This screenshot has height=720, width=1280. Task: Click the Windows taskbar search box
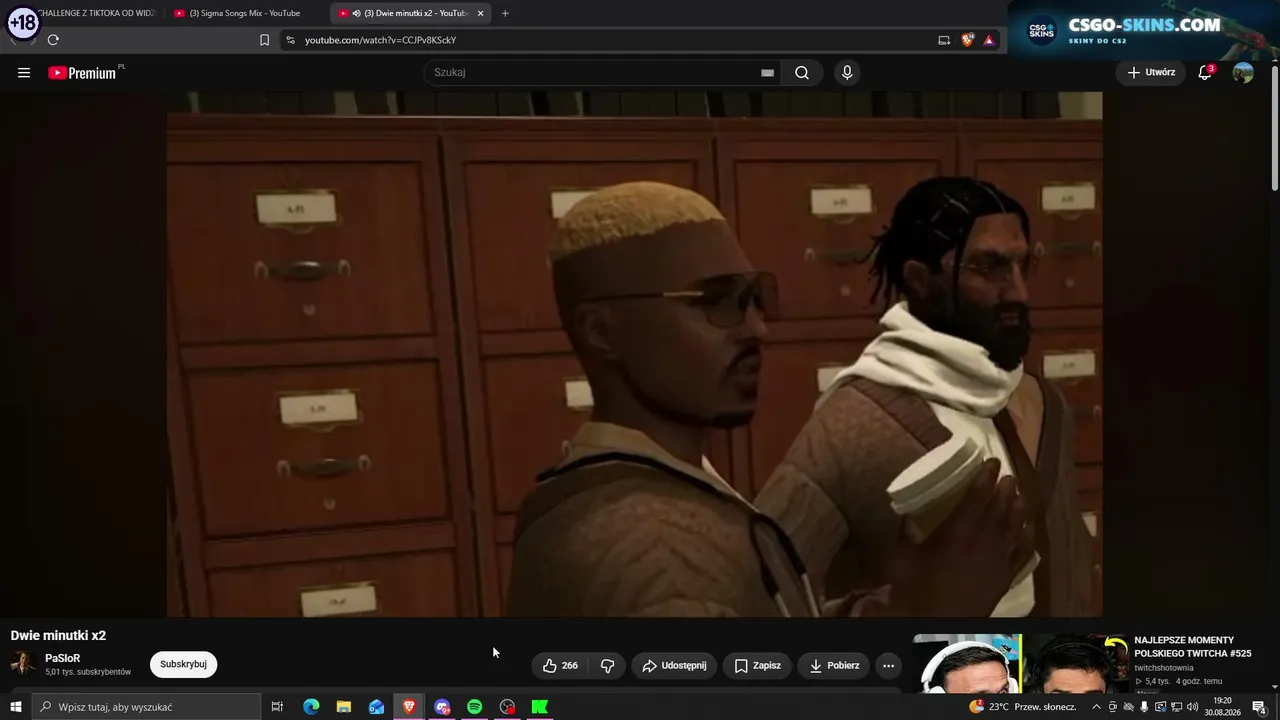pyautogui.click(x=146, y=707)
